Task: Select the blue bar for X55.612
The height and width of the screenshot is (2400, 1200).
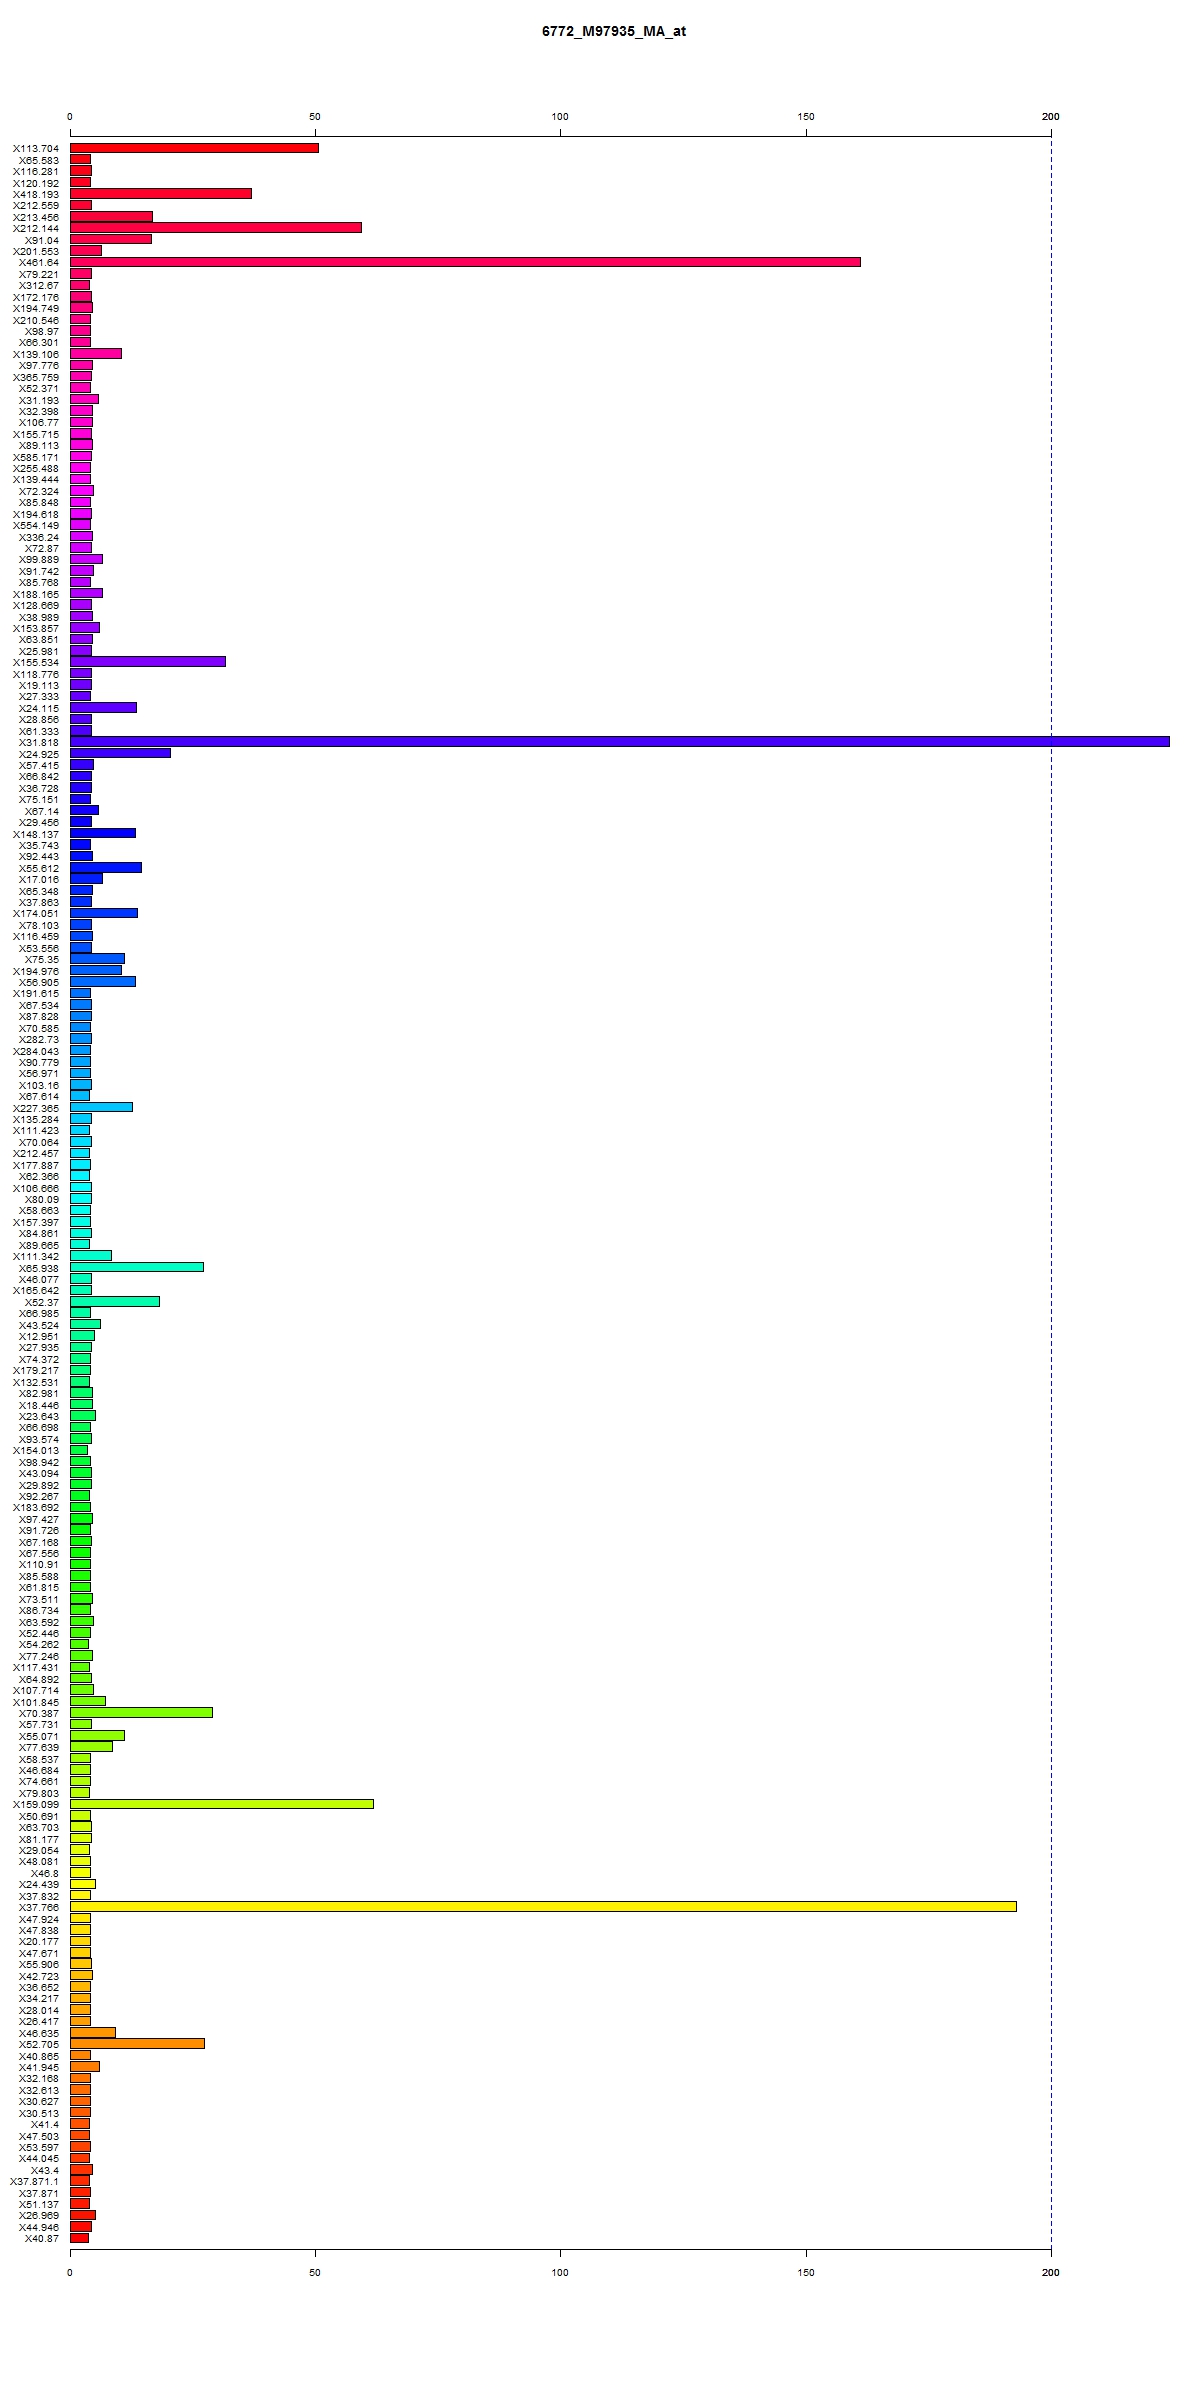Action: point(106,867)
